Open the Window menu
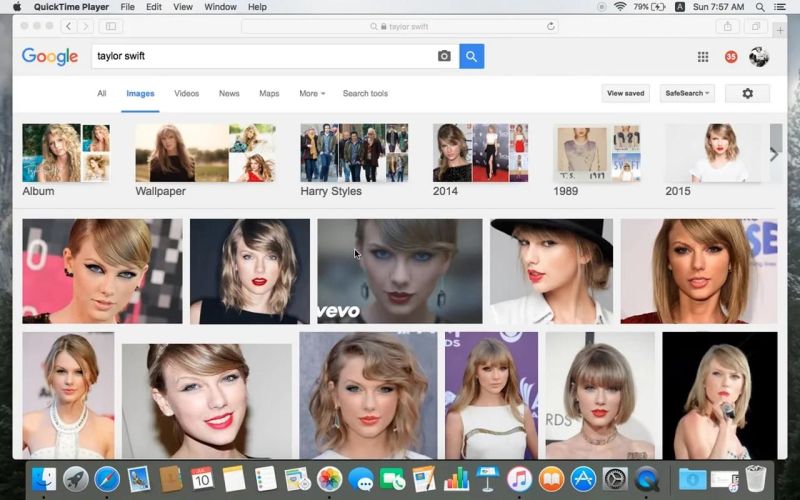This screenshot has height=500, width=800. pos(220,7)
